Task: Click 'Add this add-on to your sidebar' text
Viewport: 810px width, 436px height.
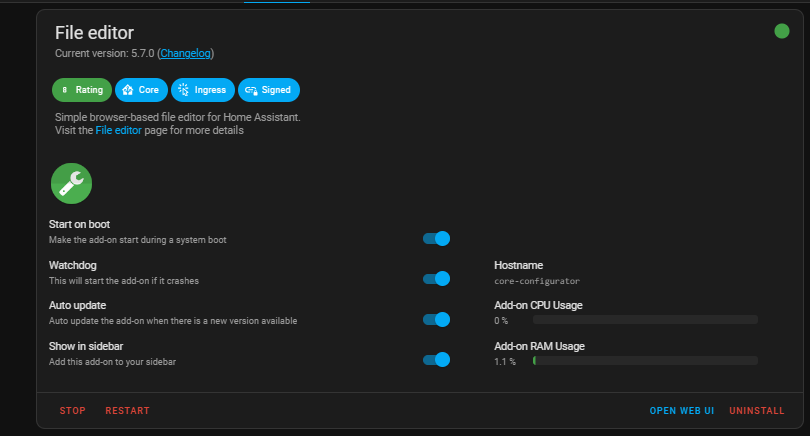Action: 112,362
